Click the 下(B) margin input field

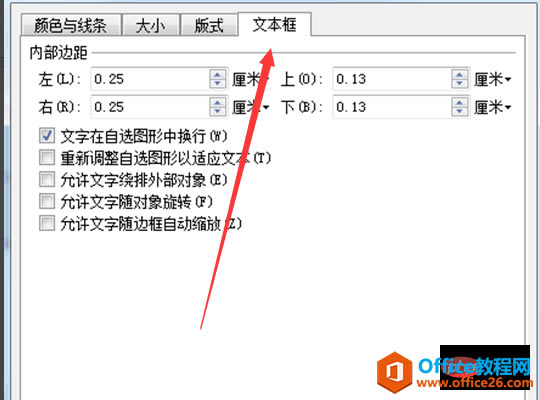click(392, 107)
